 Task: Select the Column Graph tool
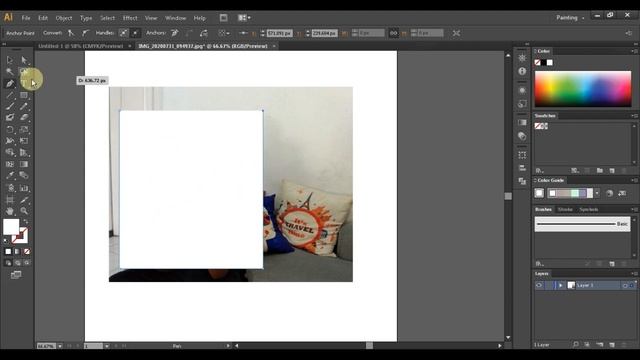point(24,188)
